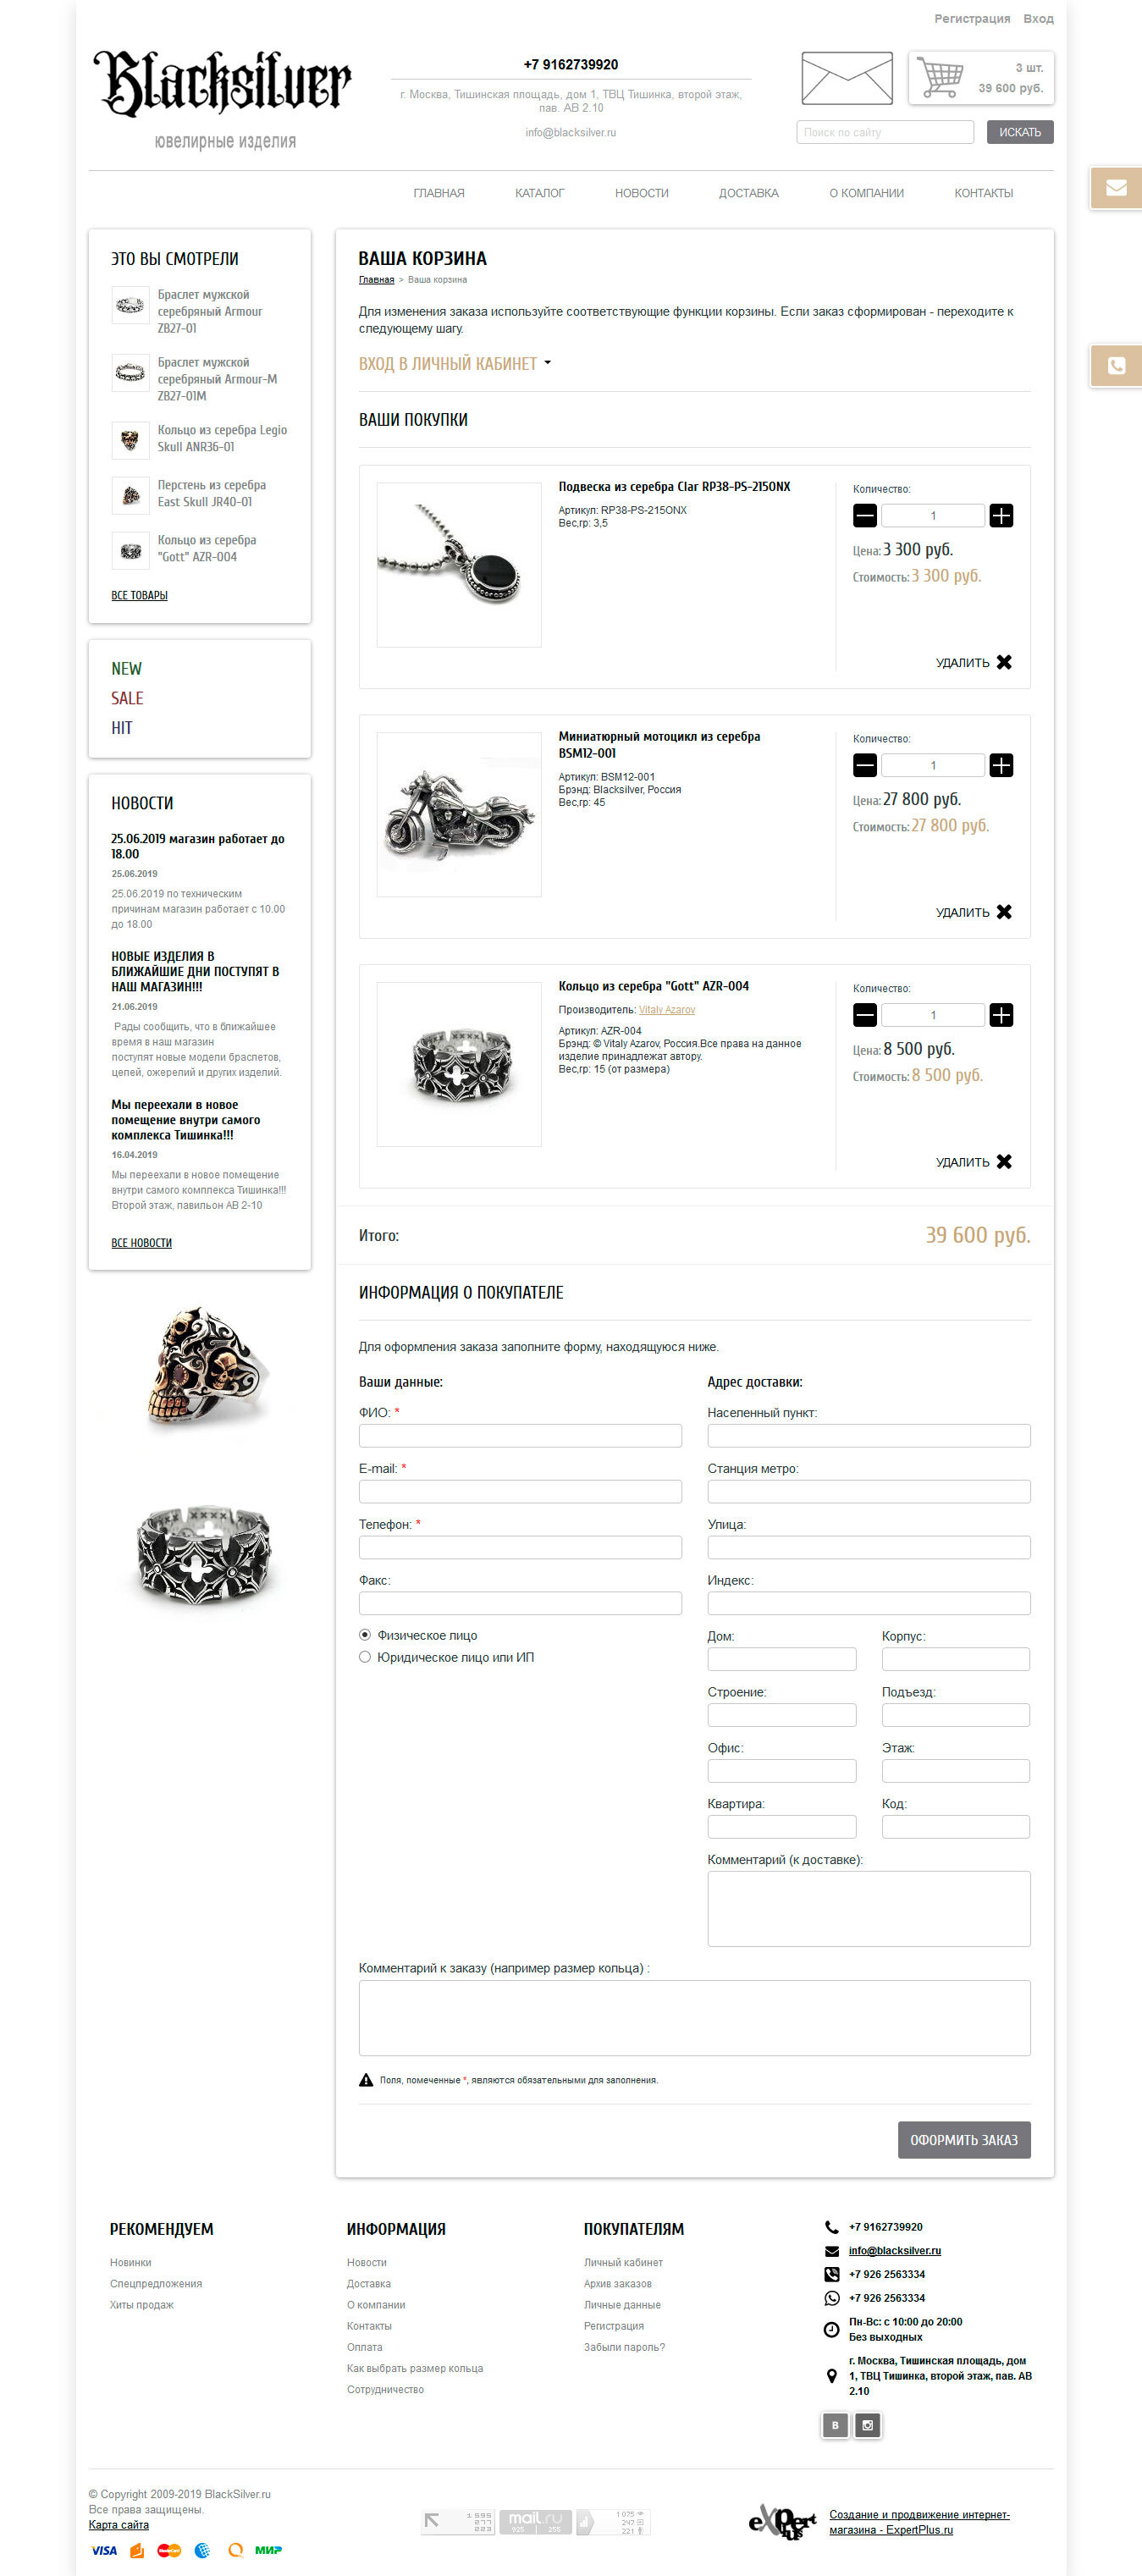This screenshot has height=2576, width=1142.
Task: Click the floating envelope side button
Action: coord(1116,187)
